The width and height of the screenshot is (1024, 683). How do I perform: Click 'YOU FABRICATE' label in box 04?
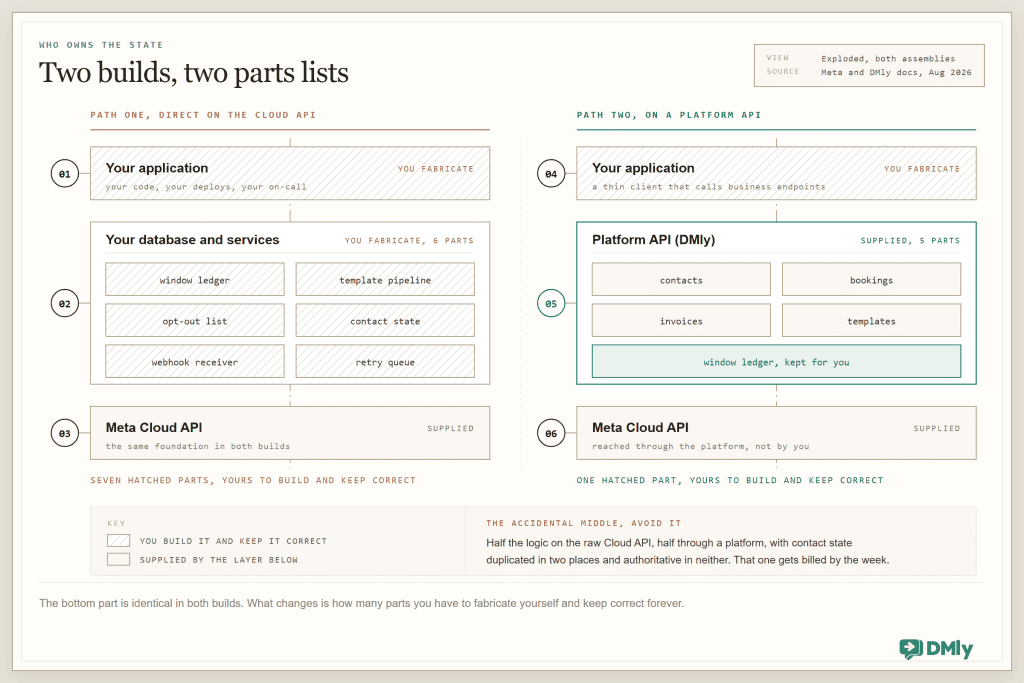click(922, 168)
